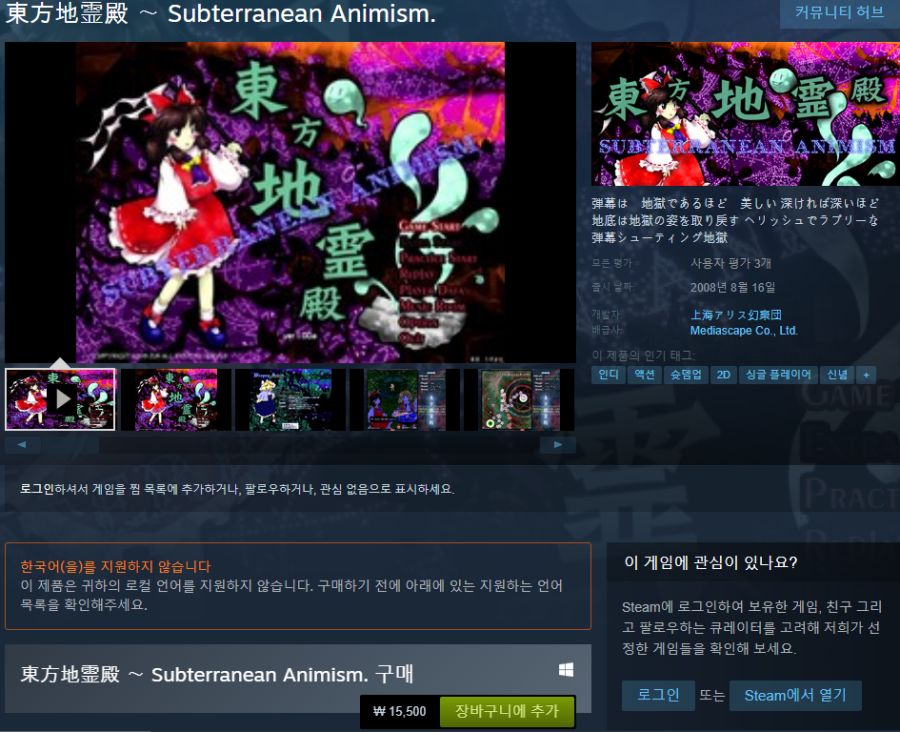Click the Windows platform icon

(x=566, y=670)
